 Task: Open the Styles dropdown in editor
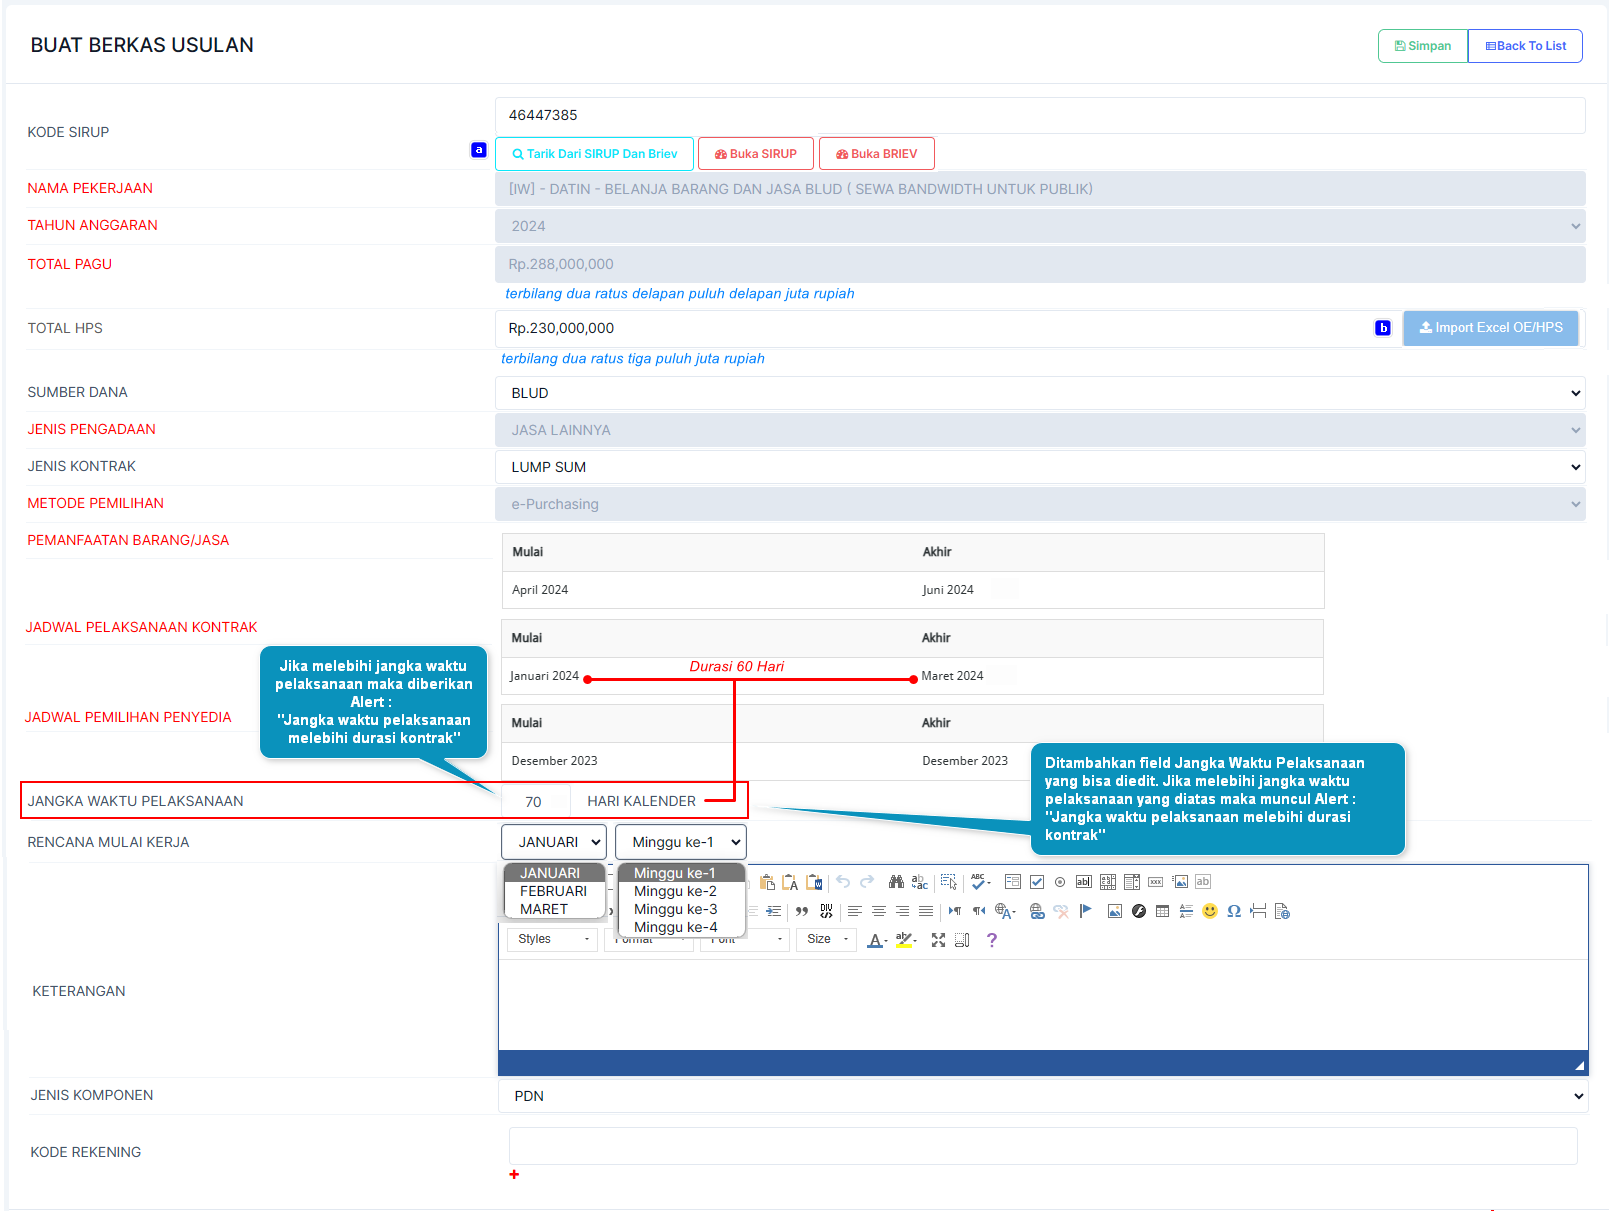pos(553,939)
